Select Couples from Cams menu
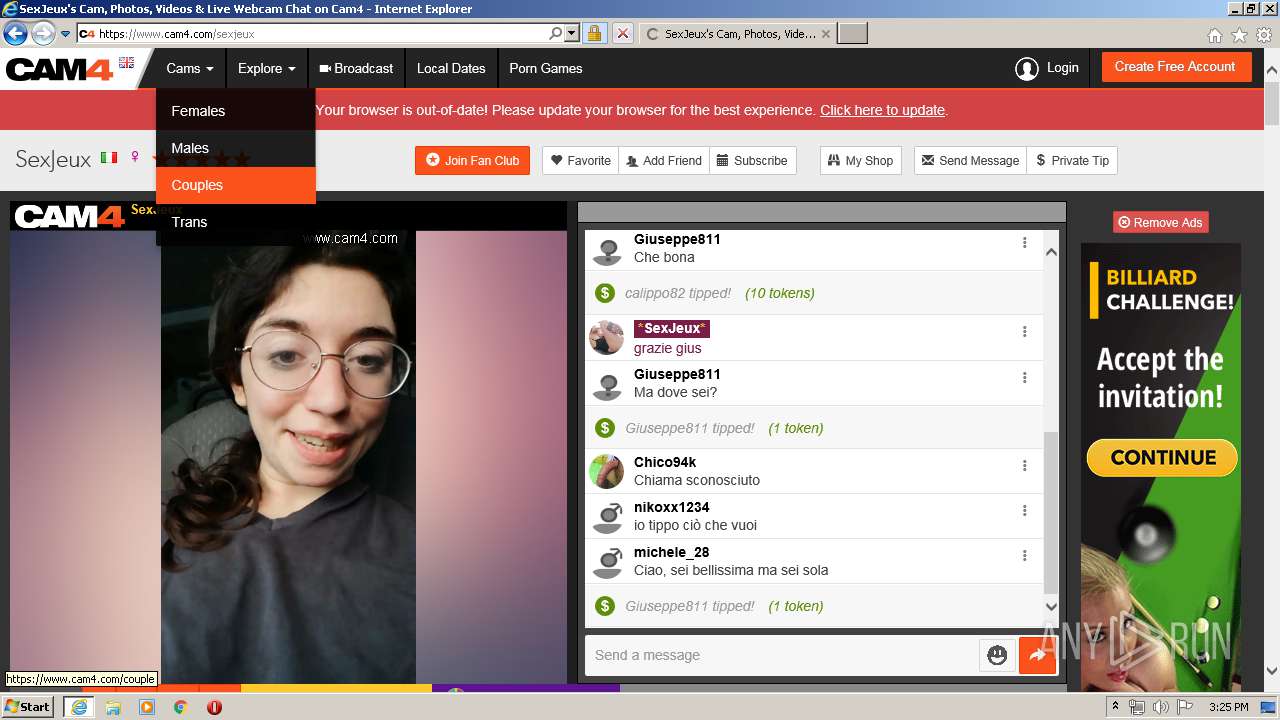1280x720 pixels. 236,185
